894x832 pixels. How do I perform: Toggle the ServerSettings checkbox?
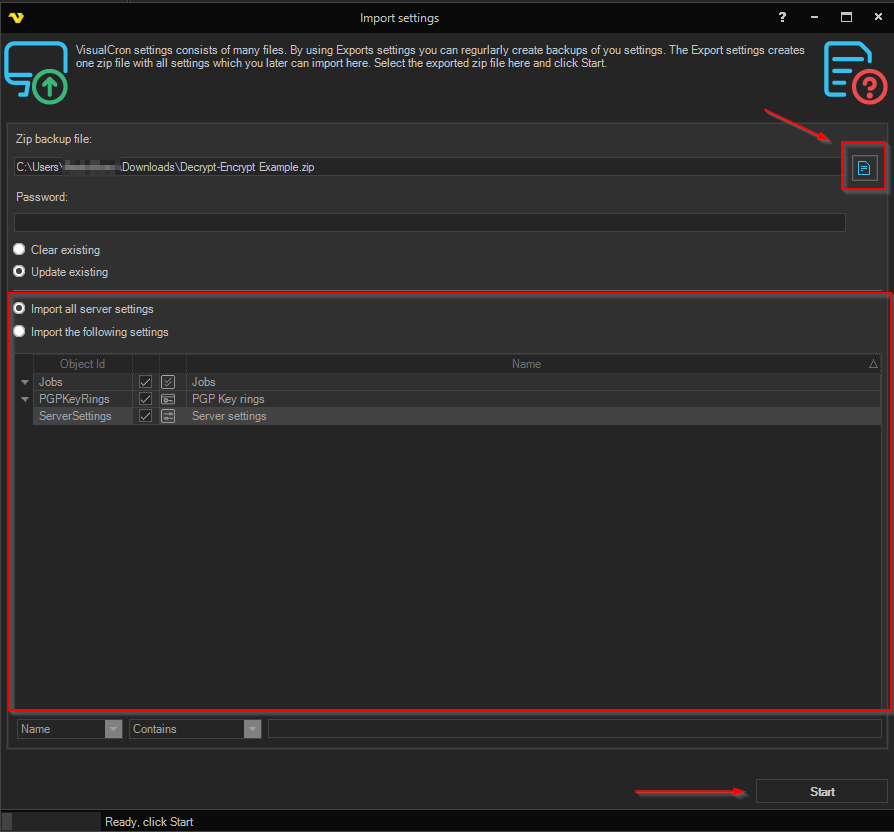[145, 416]
